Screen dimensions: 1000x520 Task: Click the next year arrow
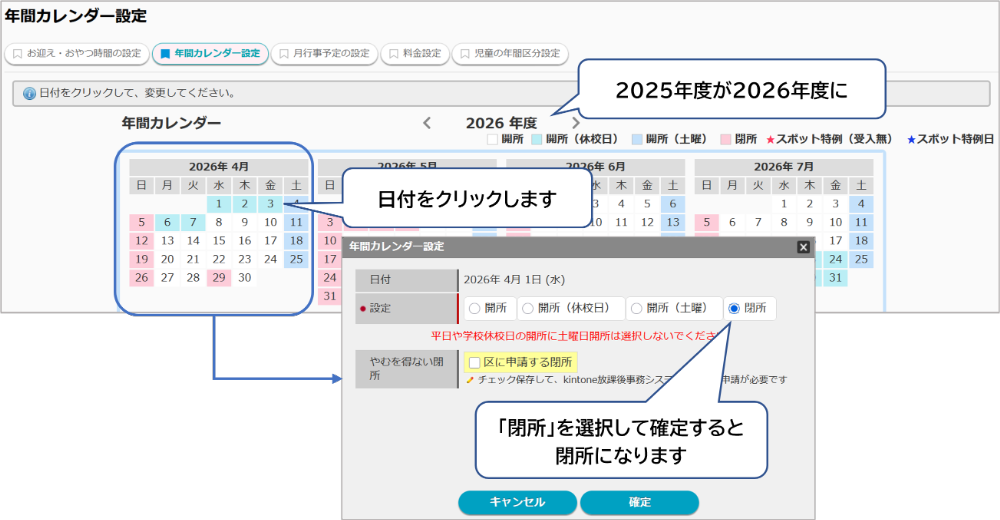575,123
